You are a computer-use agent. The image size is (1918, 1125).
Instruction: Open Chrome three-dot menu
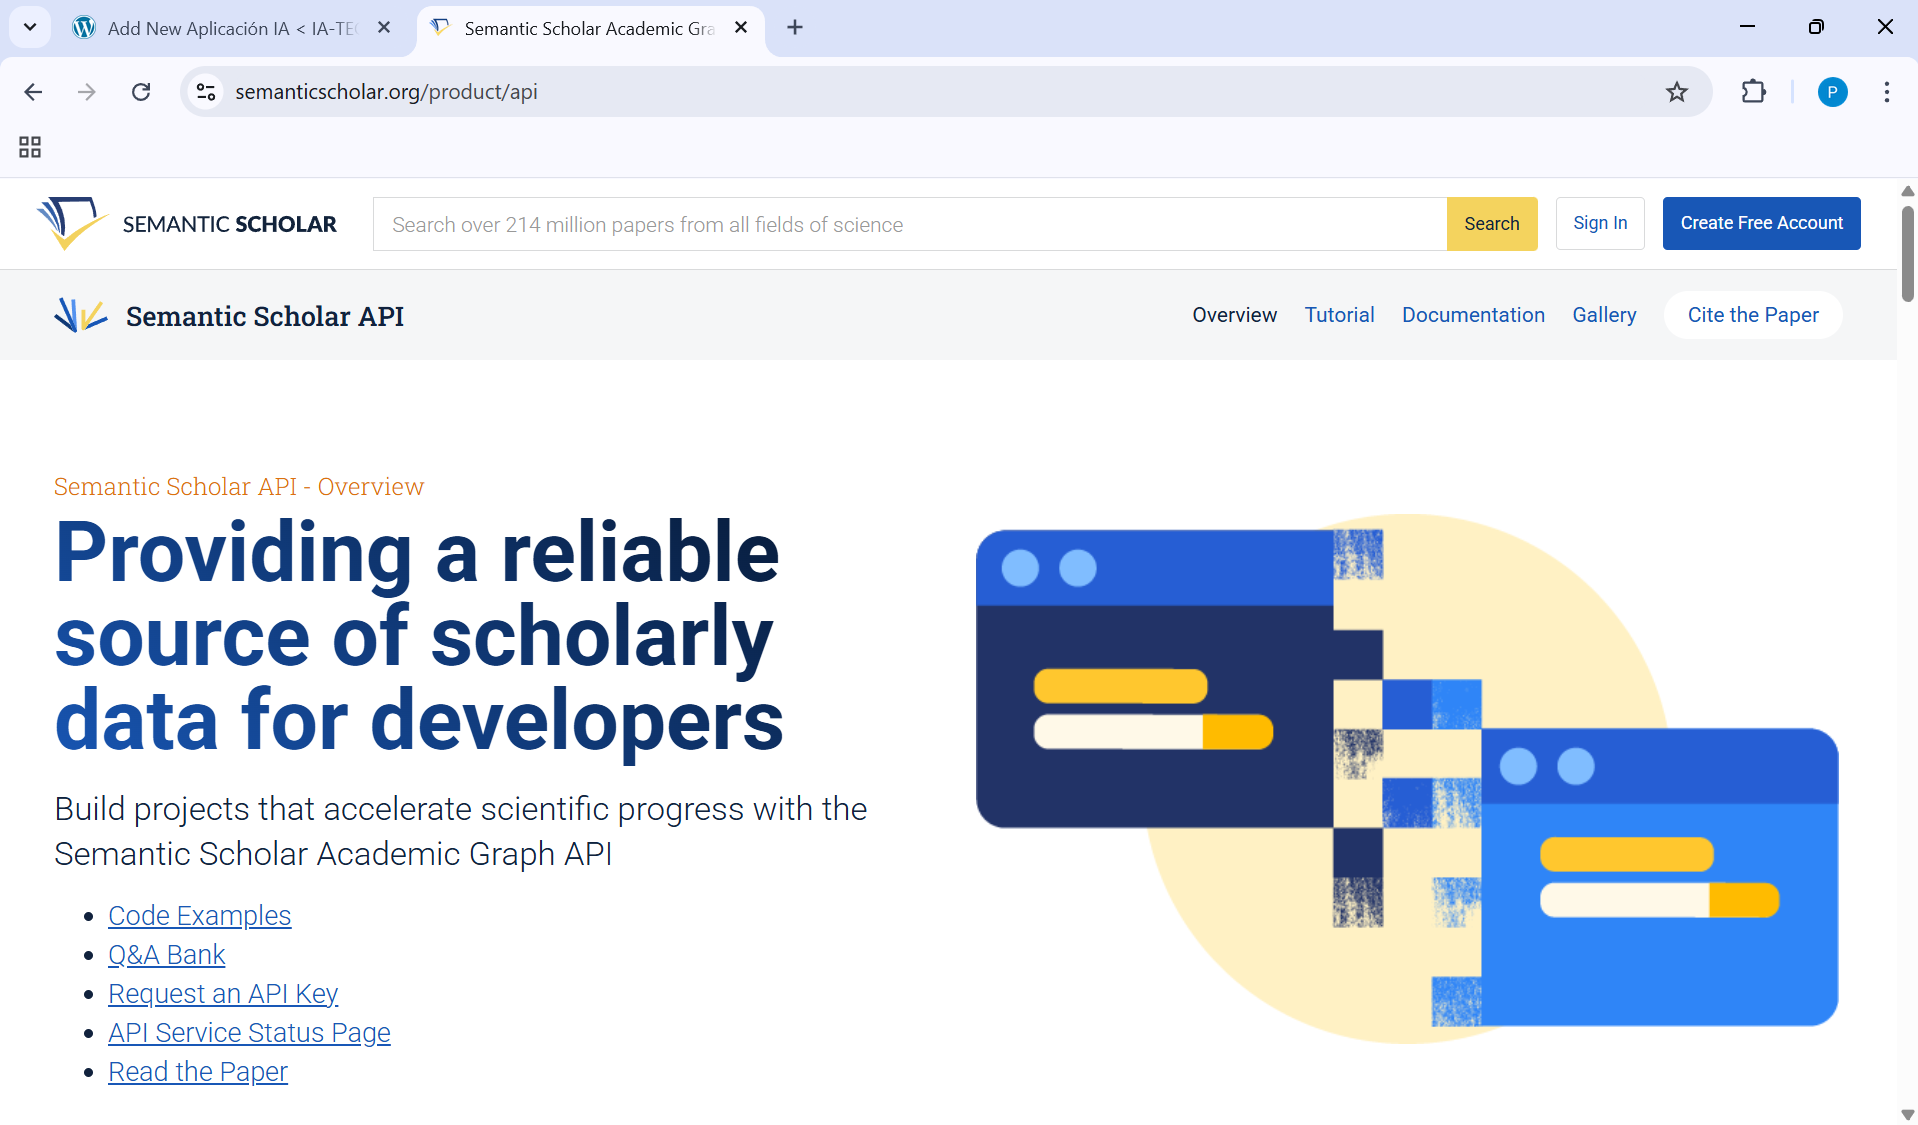point(1887,92)
